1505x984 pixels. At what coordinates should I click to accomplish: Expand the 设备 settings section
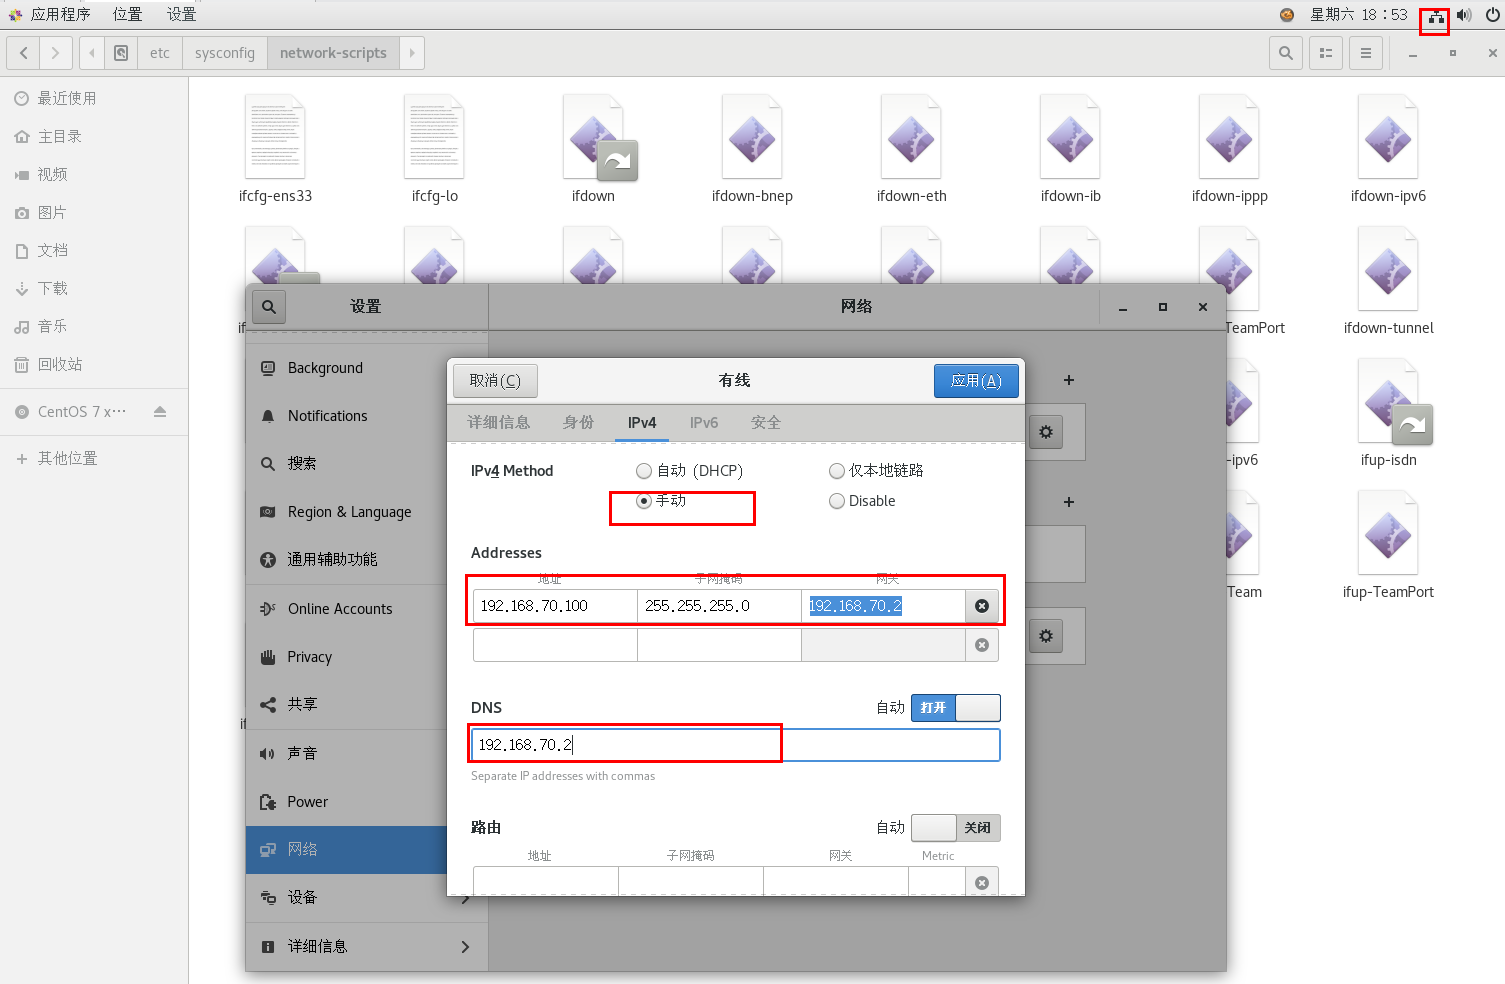[366, 898]
